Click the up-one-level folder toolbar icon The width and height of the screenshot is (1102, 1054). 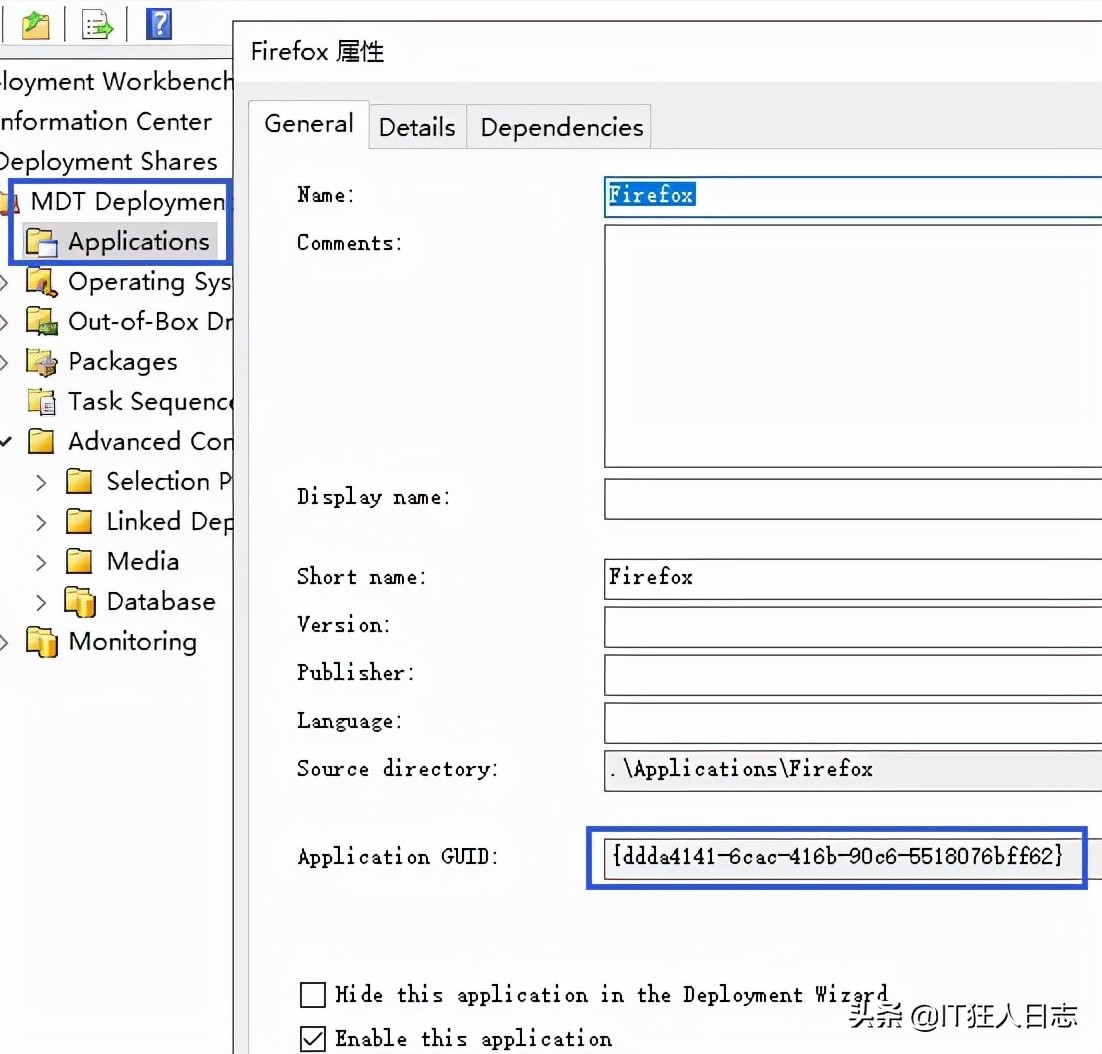tap(35, 25)
